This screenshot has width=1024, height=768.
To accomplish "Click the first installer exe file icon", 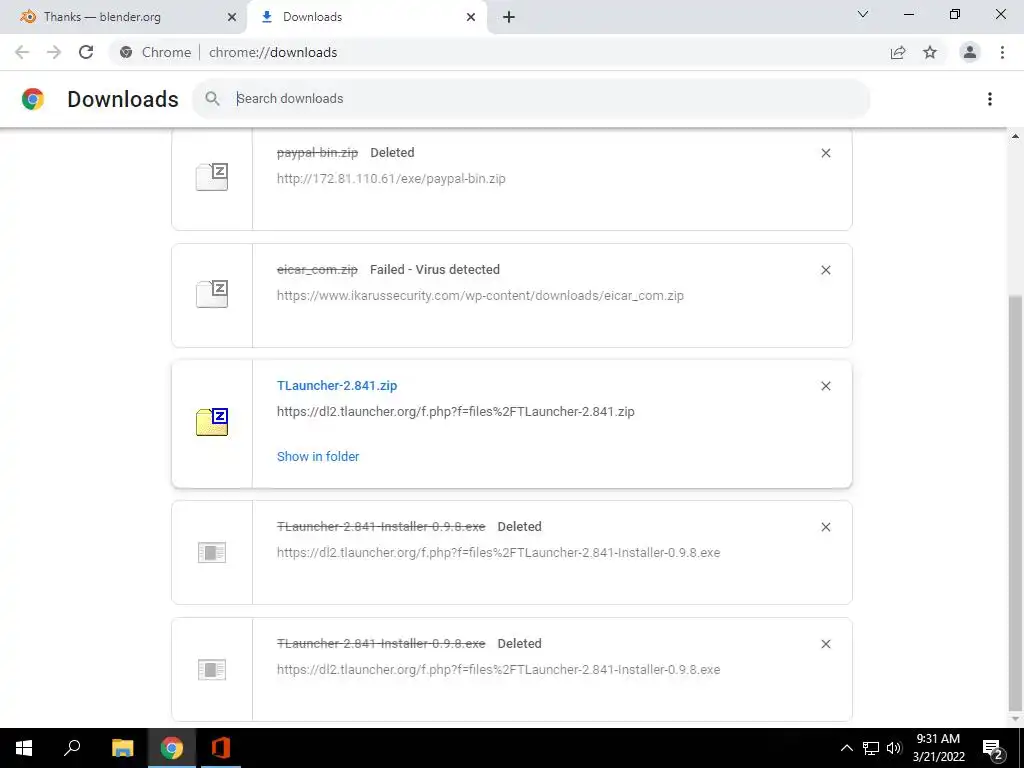I will point(212,552).
